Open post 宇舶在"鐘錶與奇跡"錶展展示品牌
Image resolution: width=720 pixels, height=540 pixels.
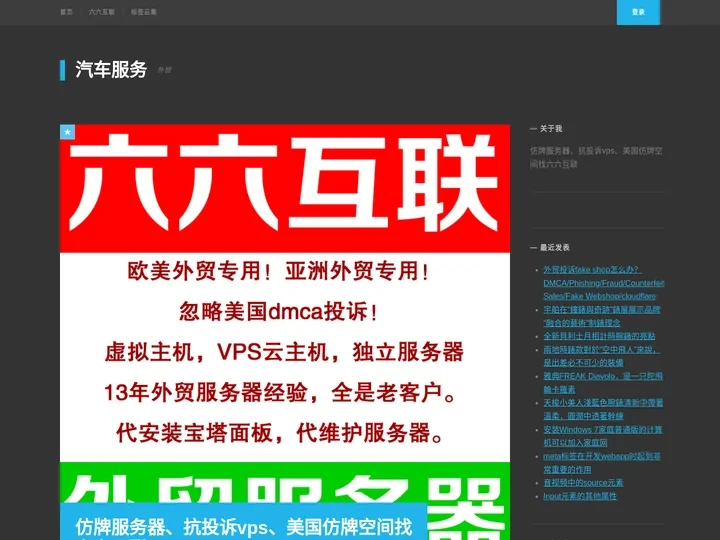point(602,316)
